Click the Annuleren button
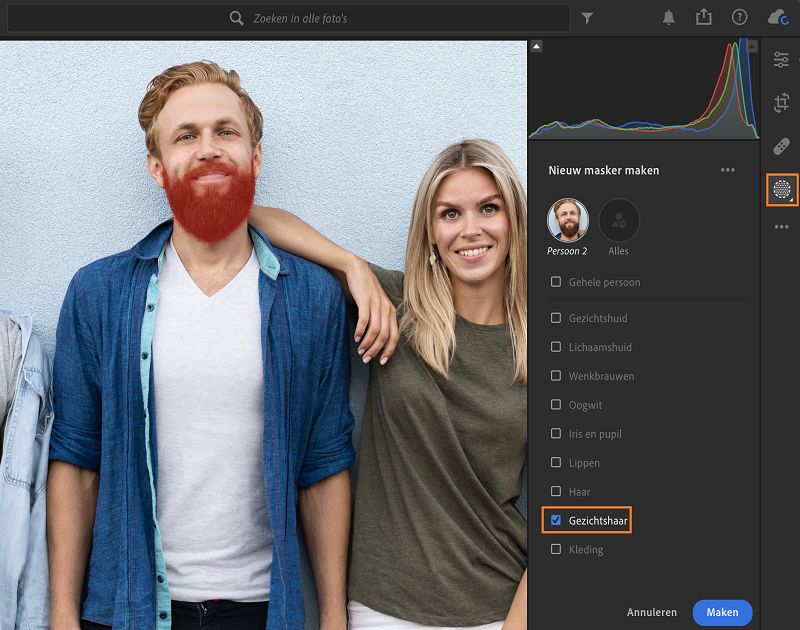The width and height of the screenshot is (800, 630). point(652,612)
